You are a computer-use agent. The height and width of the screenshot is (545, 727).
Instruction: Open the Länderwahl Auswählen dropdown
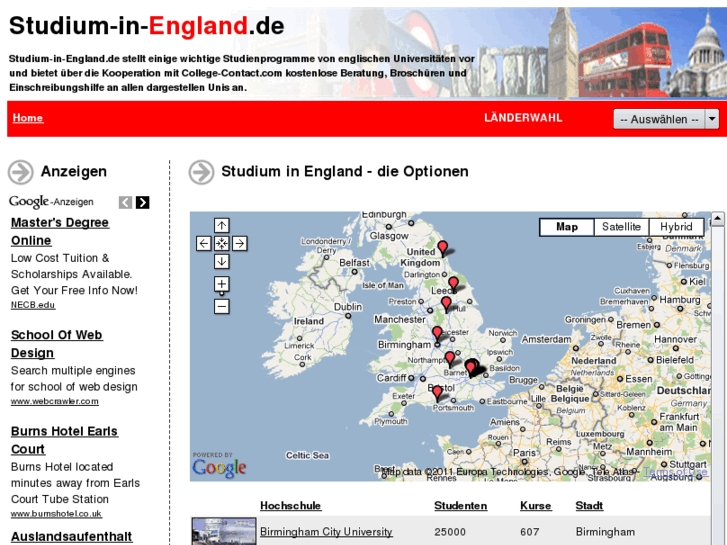[x=666, y=119]
